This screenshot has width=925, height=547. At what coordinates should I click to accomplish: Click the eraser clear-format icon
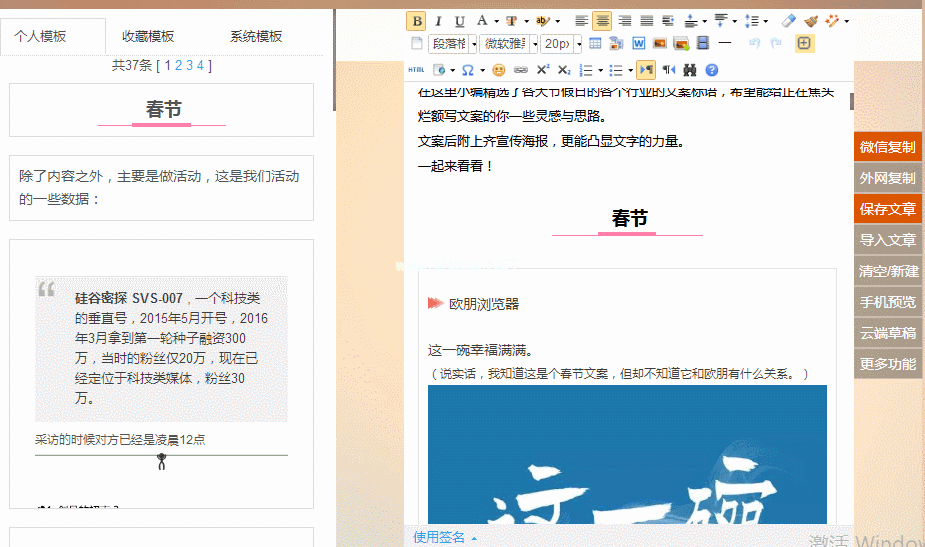point(788,21)
